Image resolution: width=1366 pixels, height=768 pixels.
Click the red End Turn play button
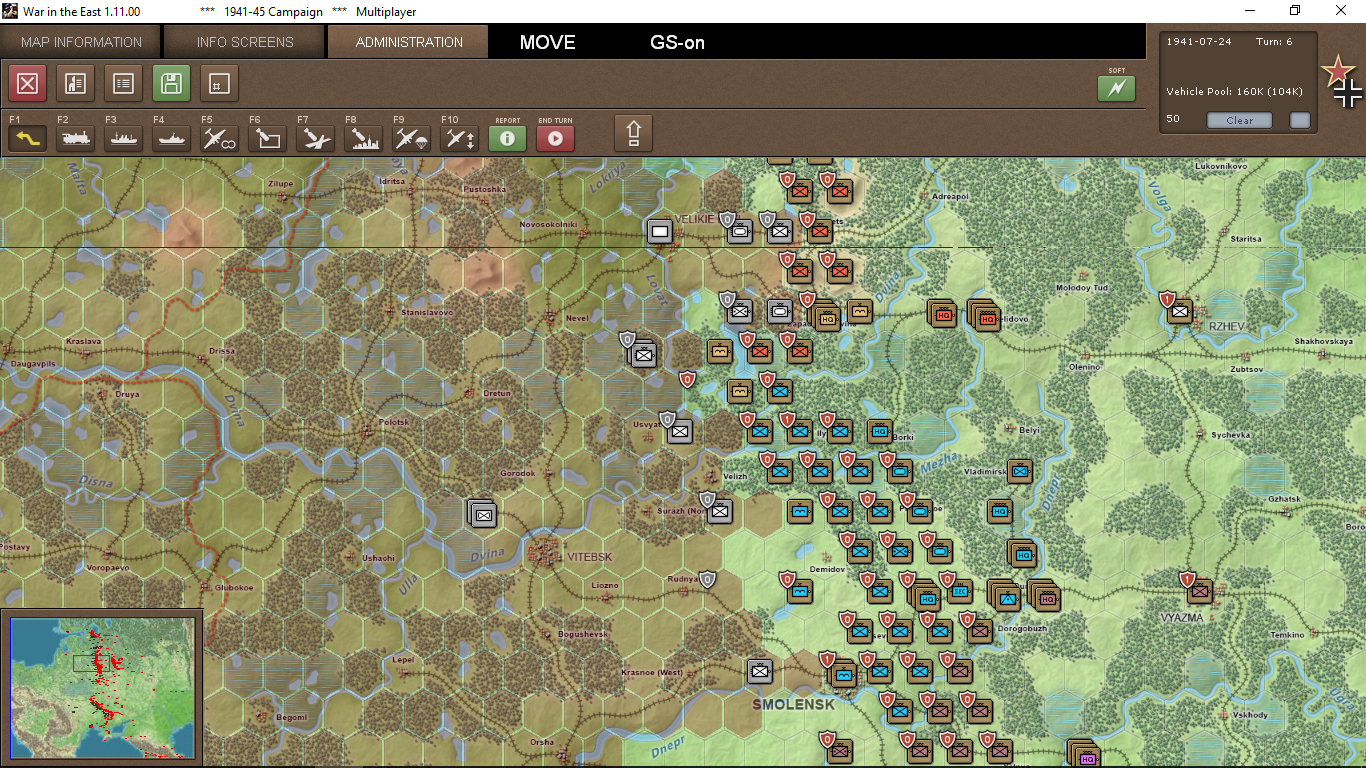tap(556, 139)
